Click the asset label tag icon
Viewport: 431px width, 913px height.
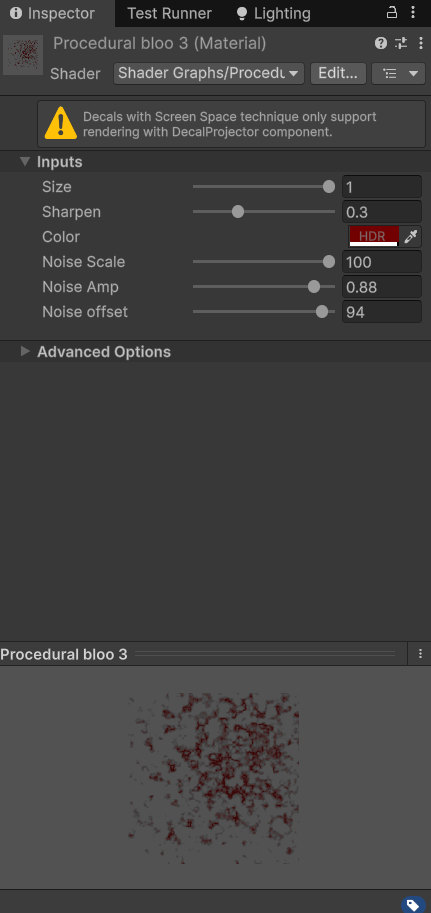pyautogui.click(x=413, y=905)
